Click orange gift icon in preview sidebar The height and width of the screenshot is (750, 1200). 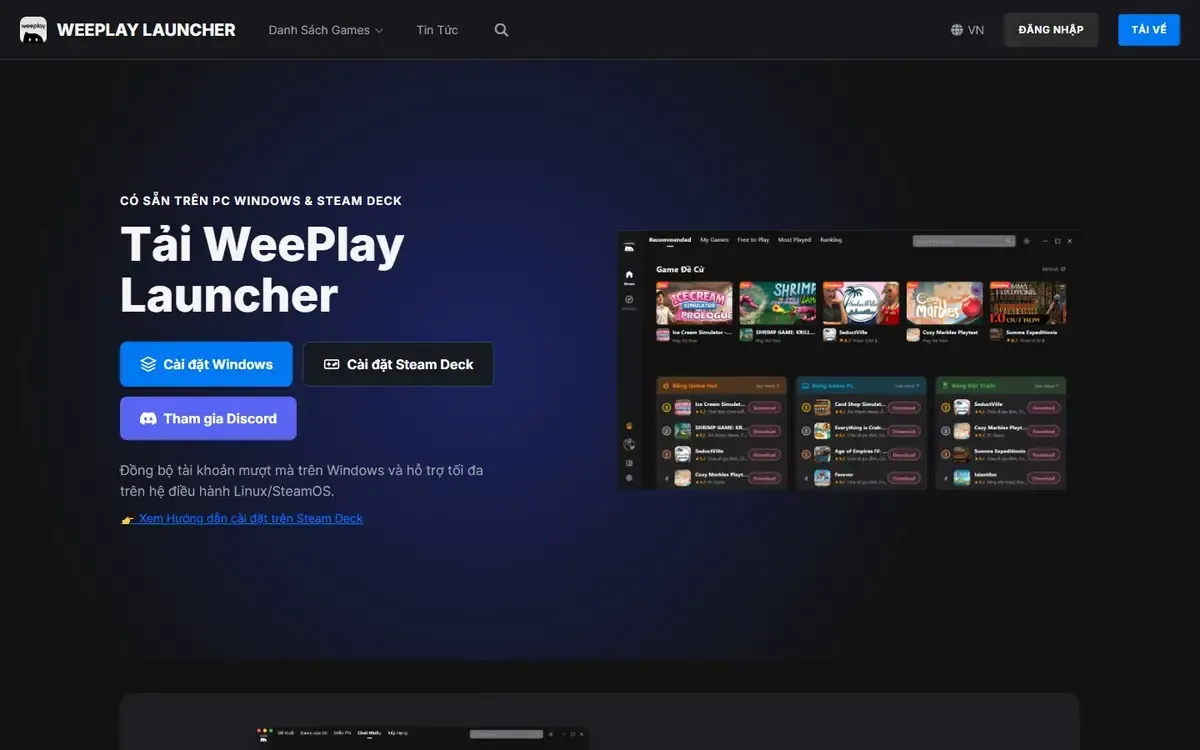click(629, 426)
